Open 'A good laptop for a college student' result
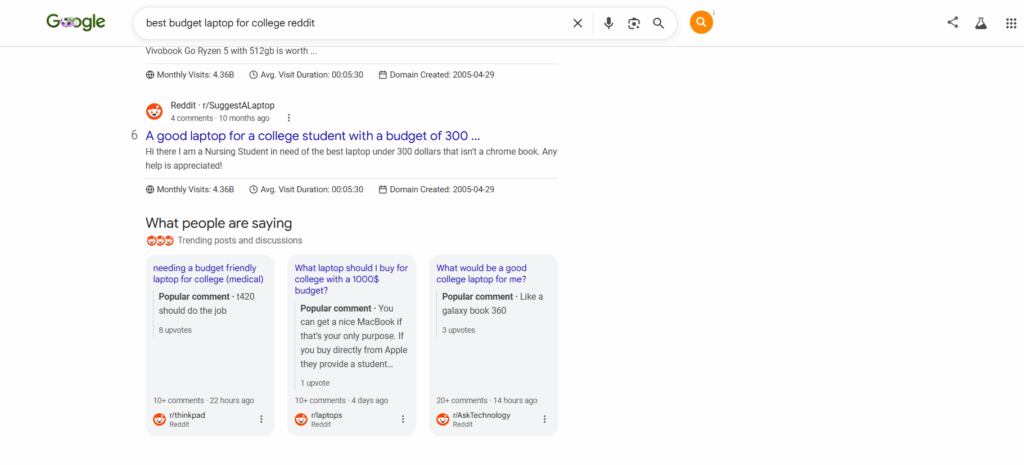 (313, 136)
